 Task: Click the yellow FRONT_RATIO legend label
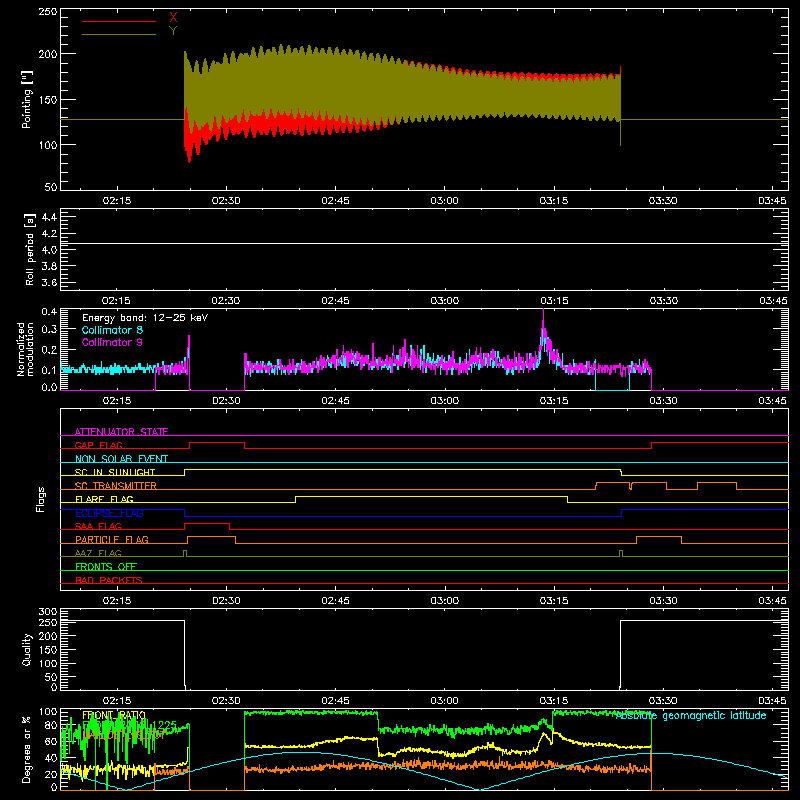click(114, 715)
